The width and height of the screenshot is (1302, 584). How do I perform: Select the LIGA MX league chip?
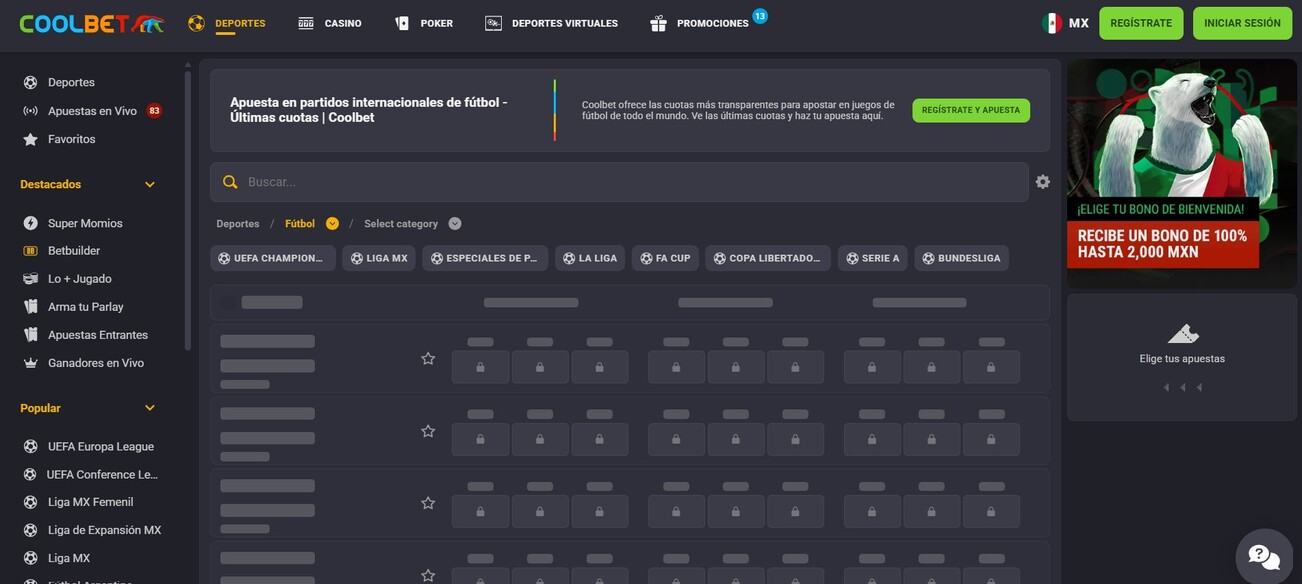(379, 258)
